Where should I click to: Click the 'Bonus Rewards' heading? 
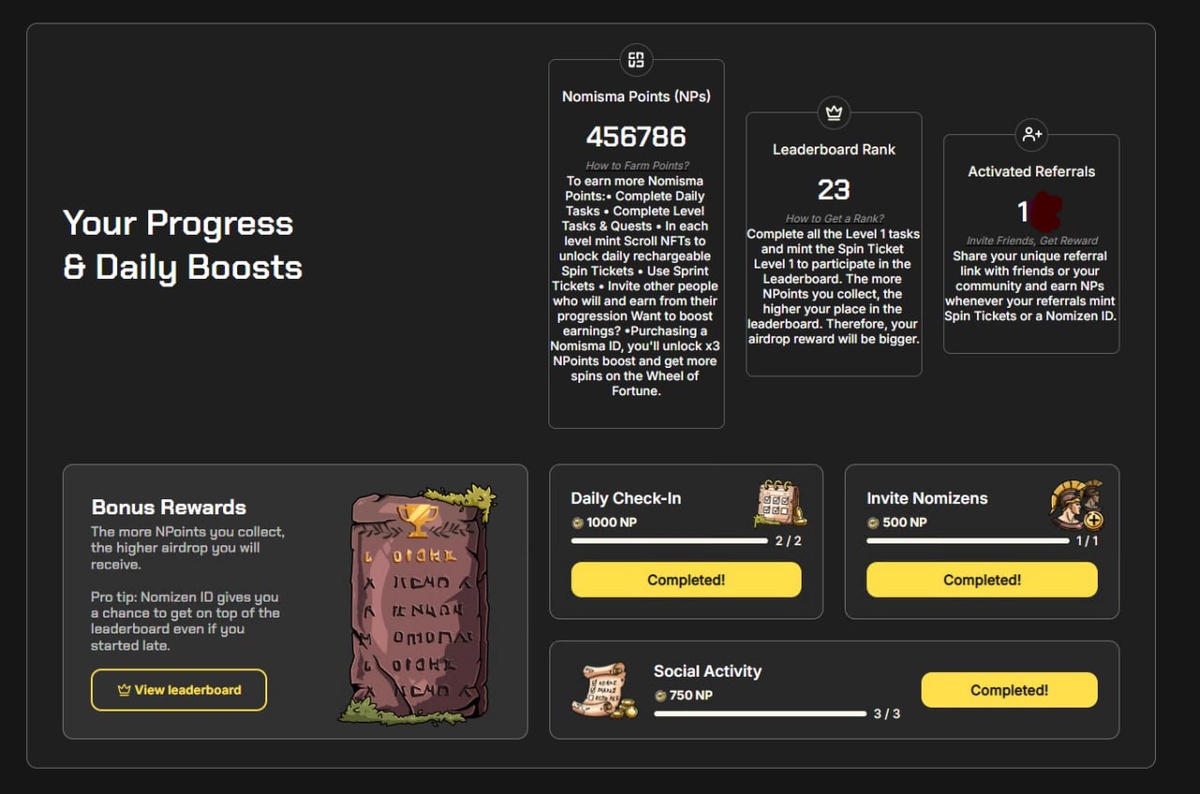(x=169, y=507)
